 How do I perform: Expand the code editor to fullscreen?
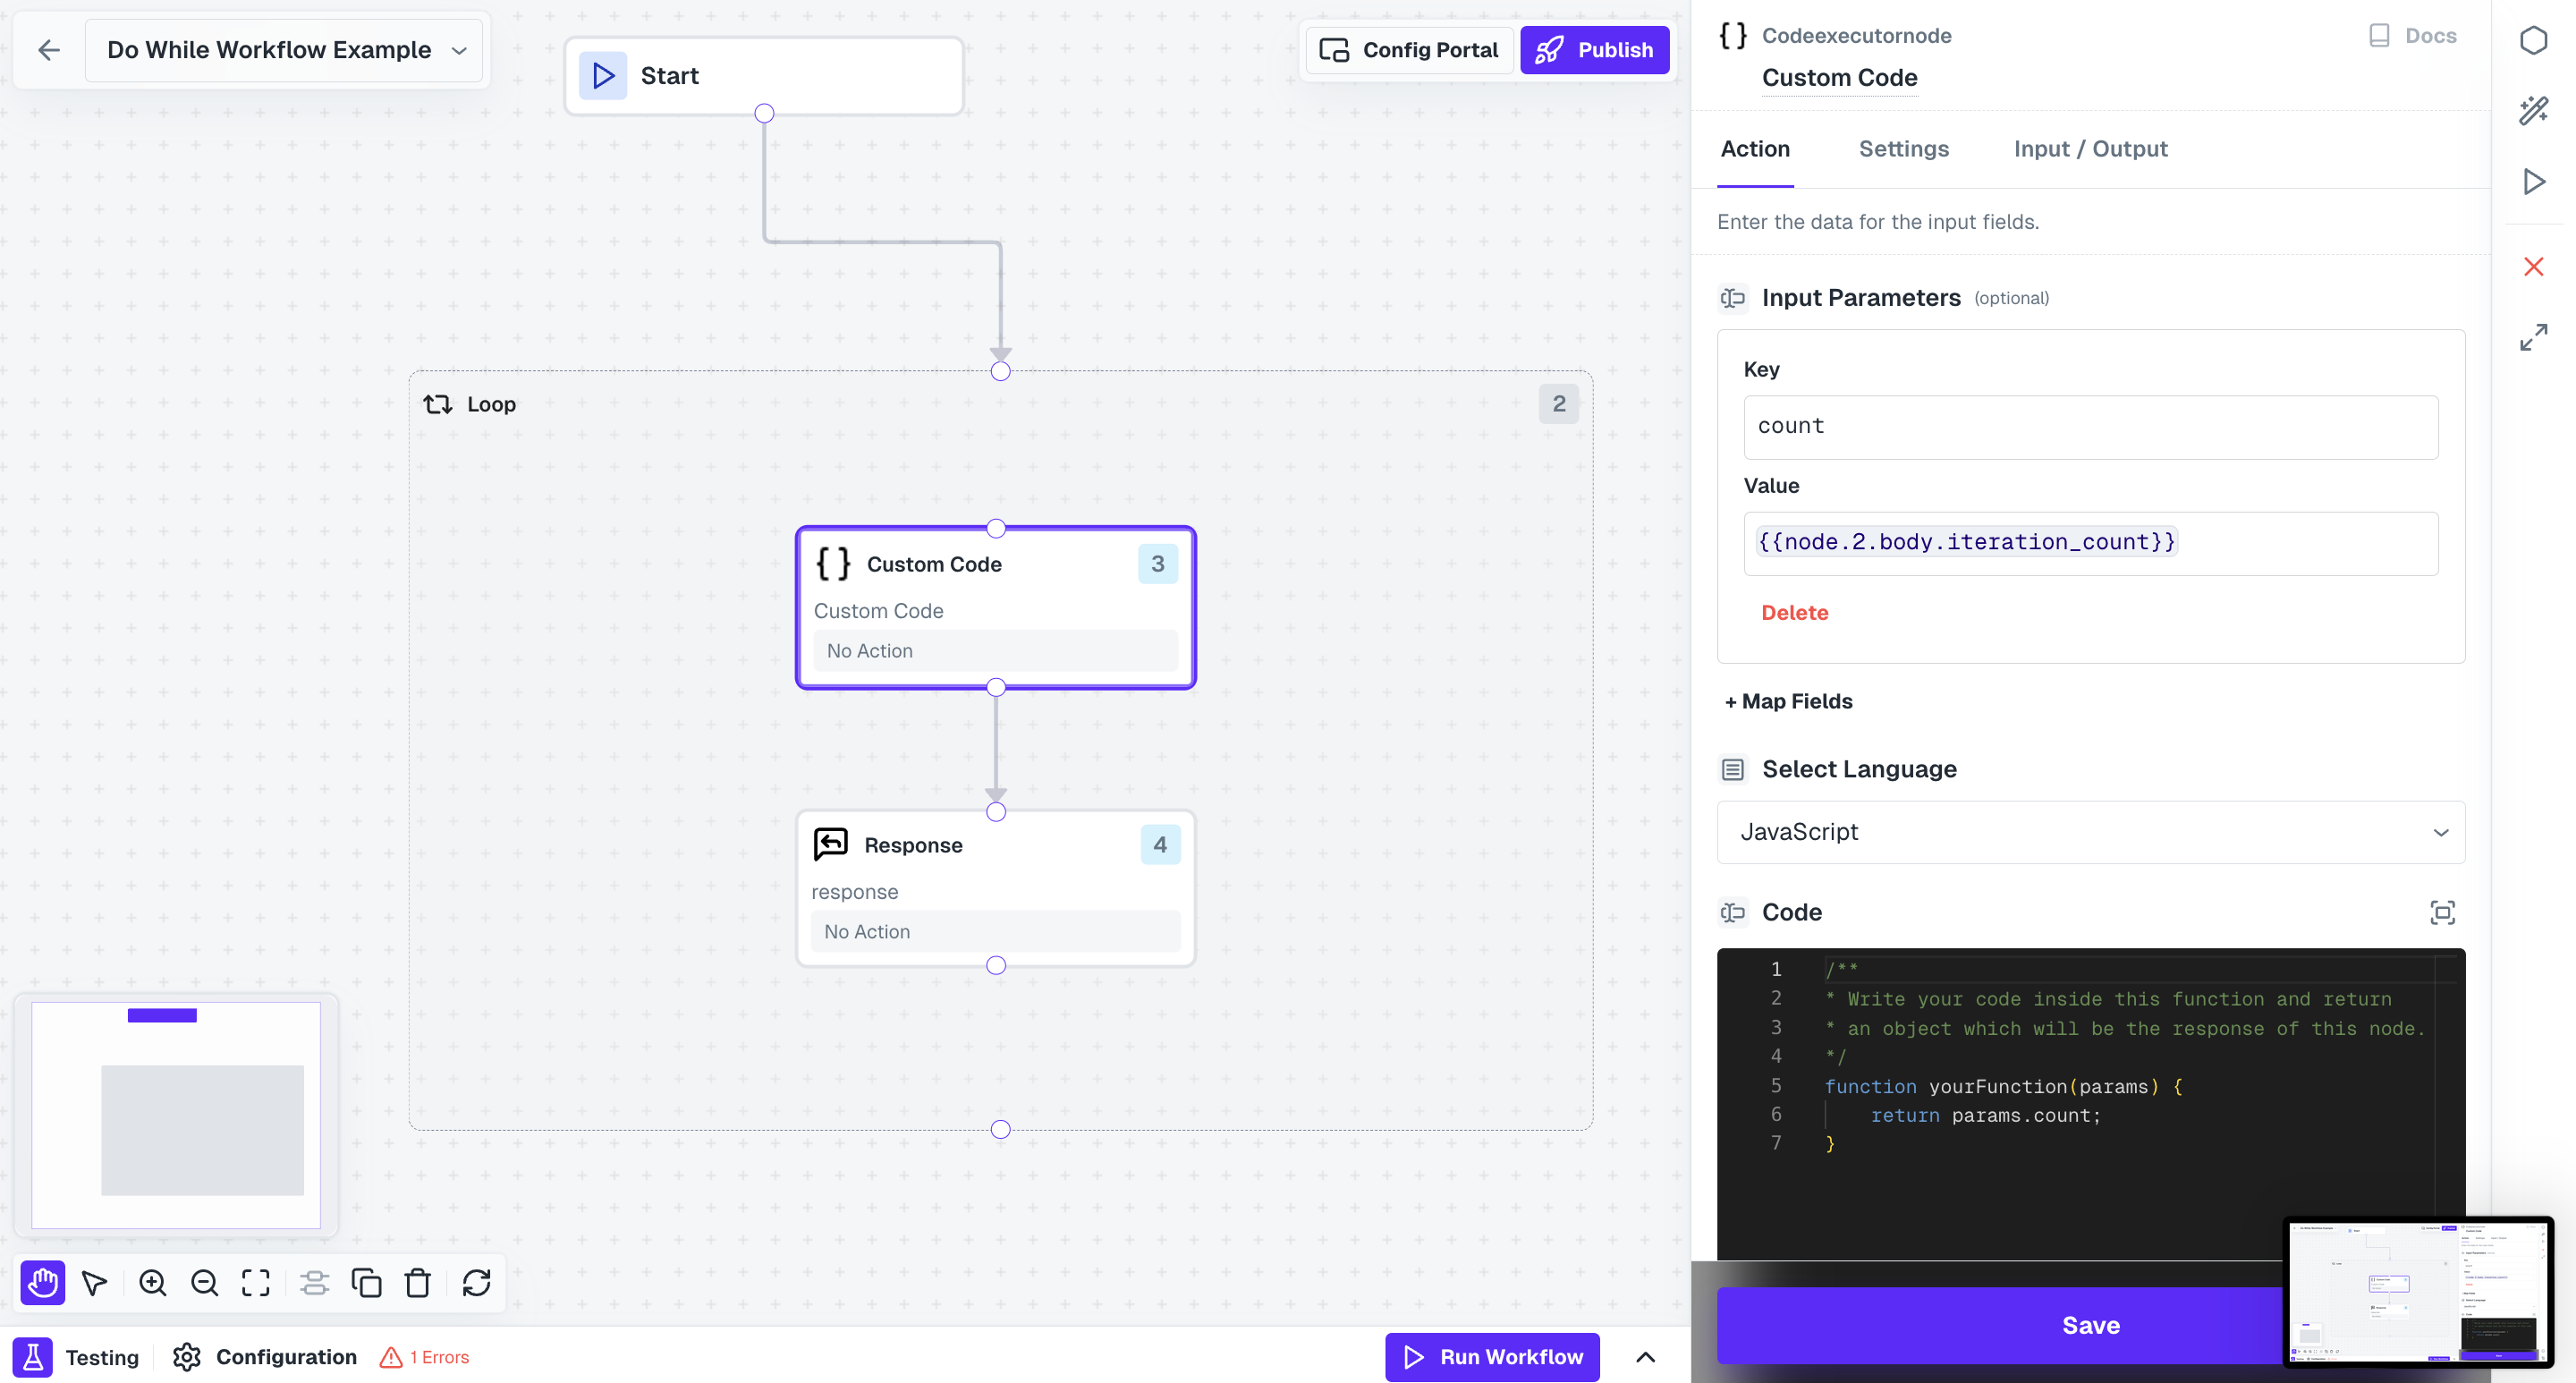(2442, 912)
